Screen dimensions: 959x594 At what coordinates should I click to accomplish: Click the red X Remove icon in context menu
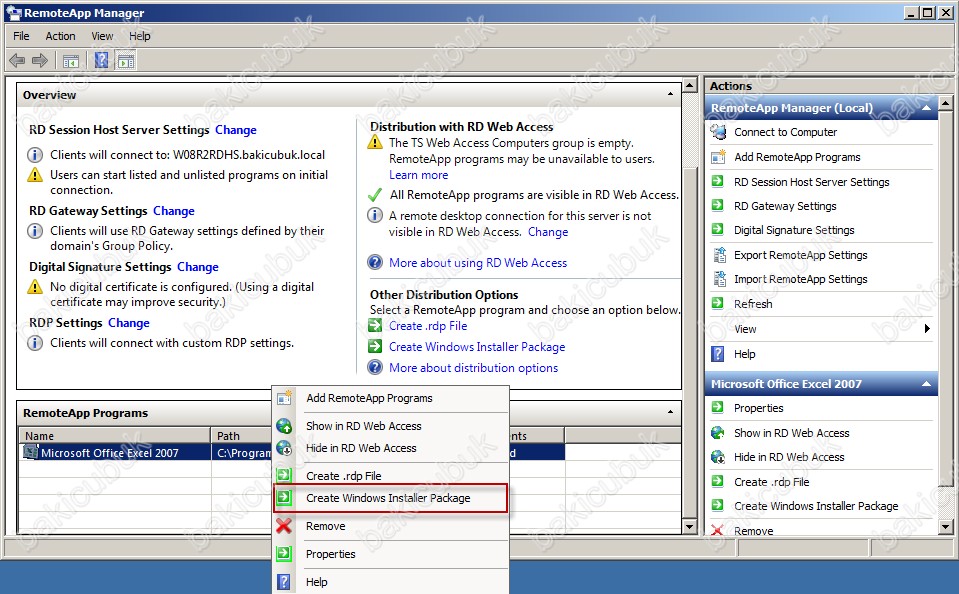coord(284,525)
